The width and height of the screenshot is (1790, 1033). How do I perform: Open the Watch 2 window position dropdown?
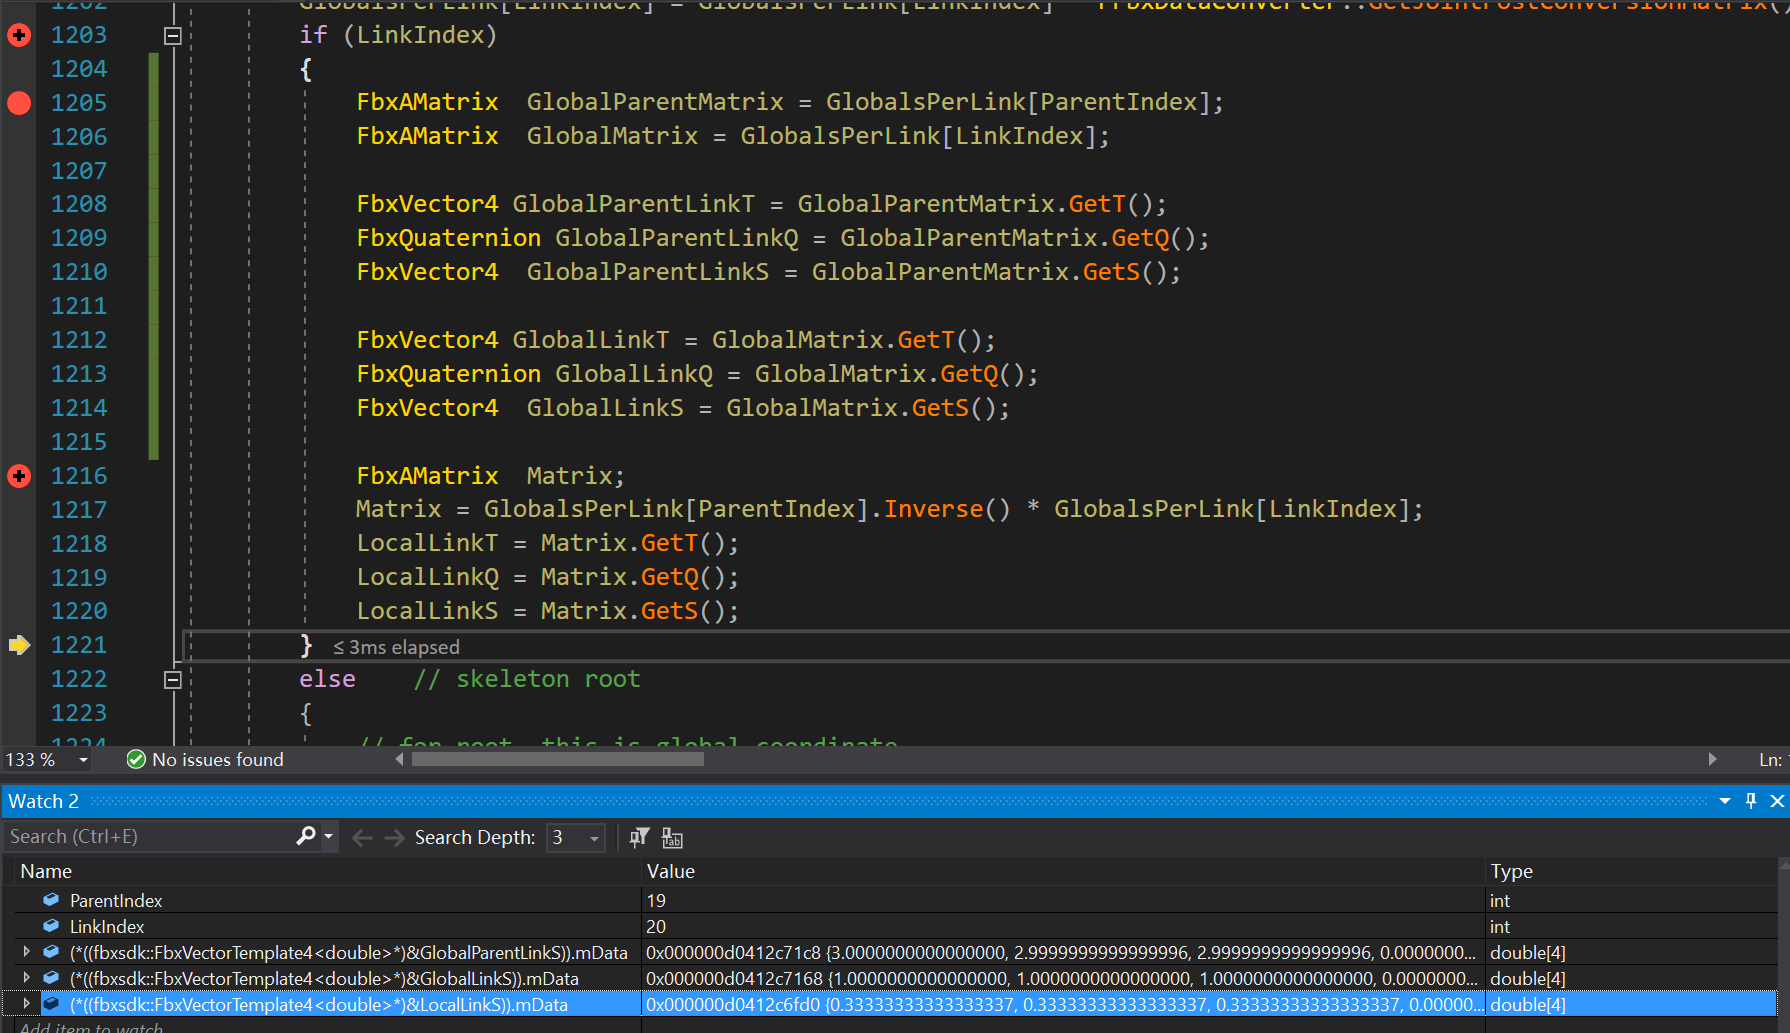(1725, 801)
